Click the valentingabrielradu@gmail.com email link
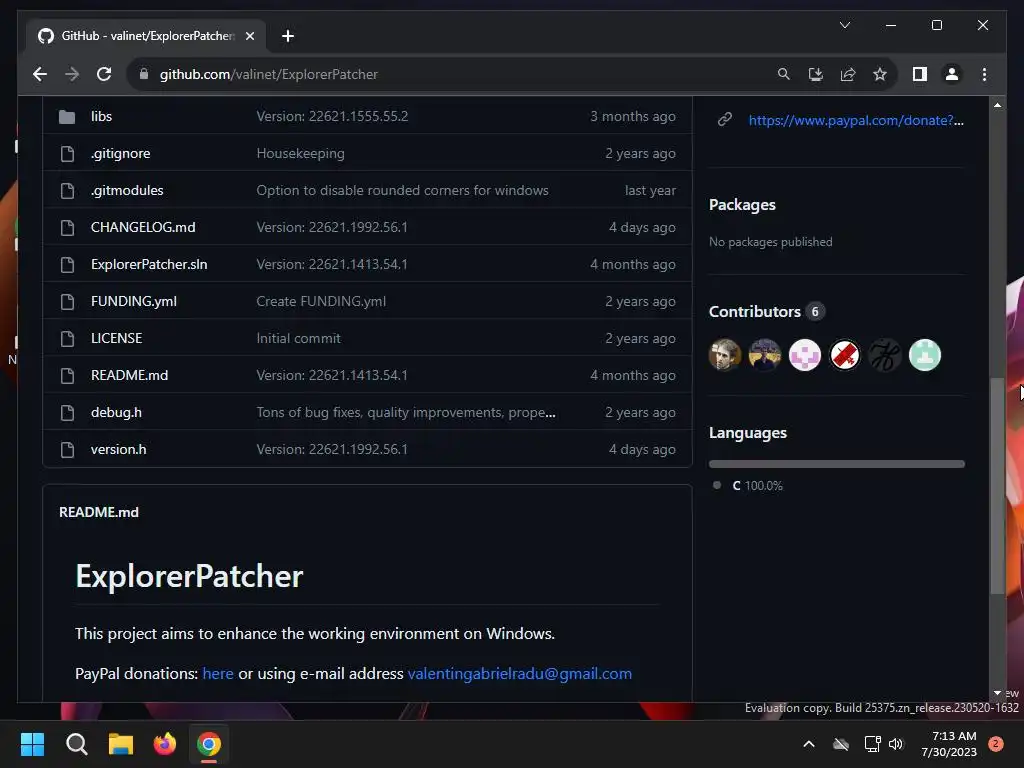The image size is (1024, 768). 519,674
